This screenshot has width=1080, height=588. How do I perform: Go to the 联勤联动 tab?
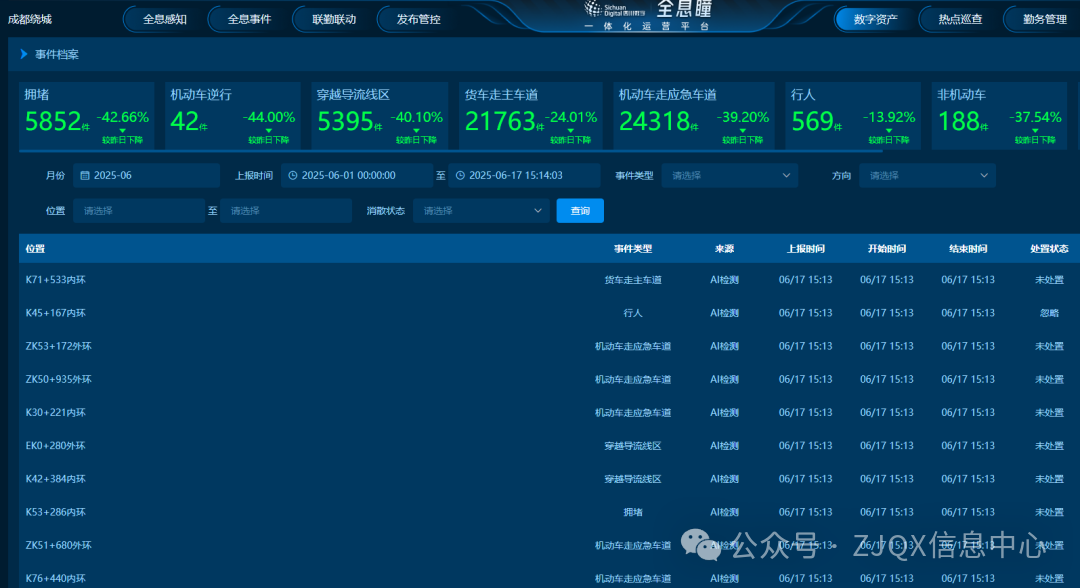pos(333,19)
